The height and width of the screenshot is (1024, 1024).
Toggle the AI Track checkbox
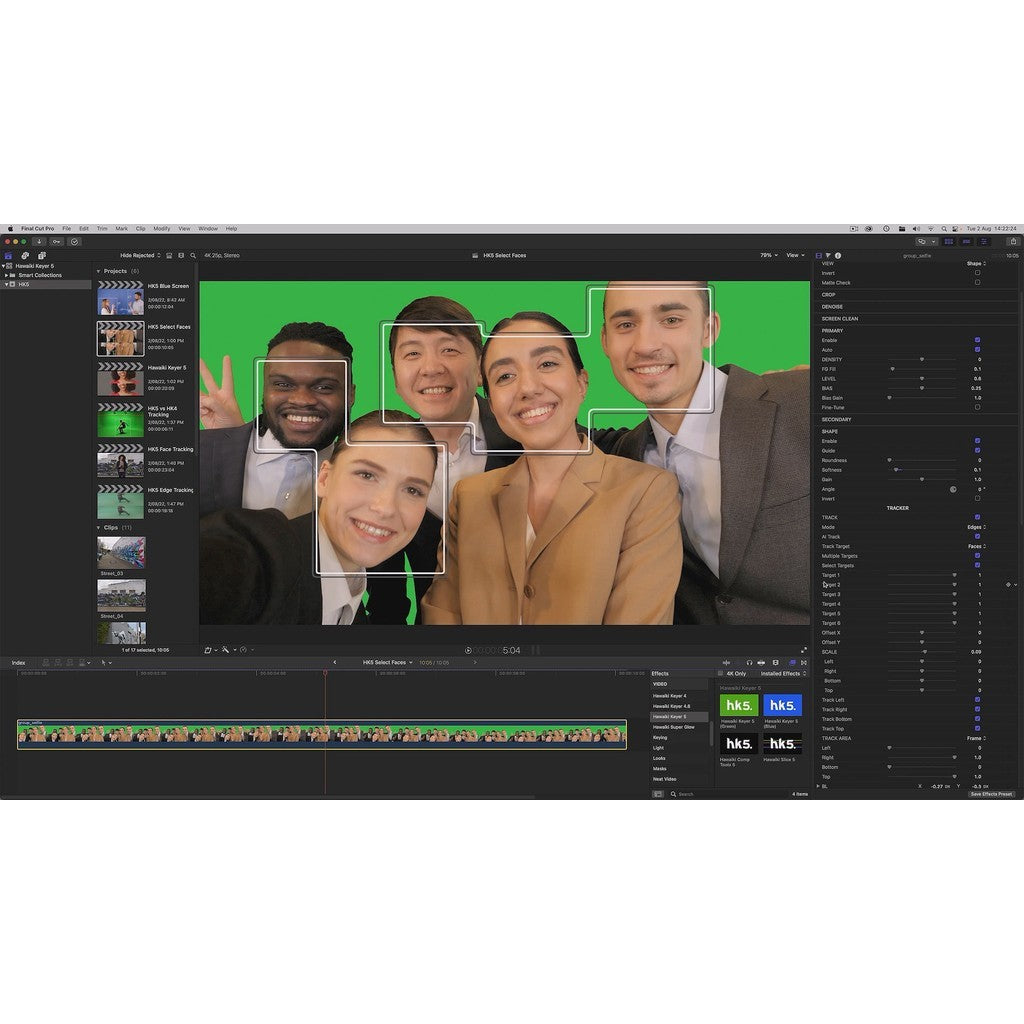[978, 536]
